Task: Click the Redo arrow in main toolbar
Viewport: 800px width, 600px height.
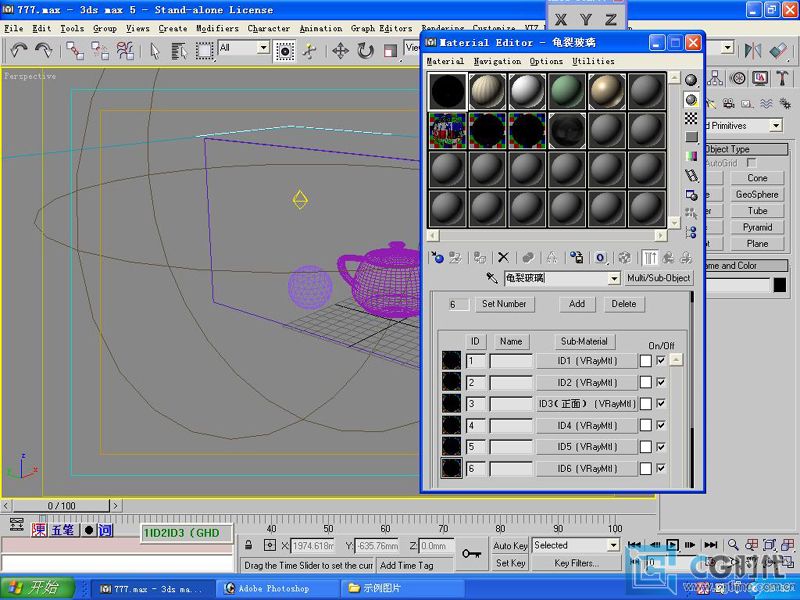Action: 43,51
